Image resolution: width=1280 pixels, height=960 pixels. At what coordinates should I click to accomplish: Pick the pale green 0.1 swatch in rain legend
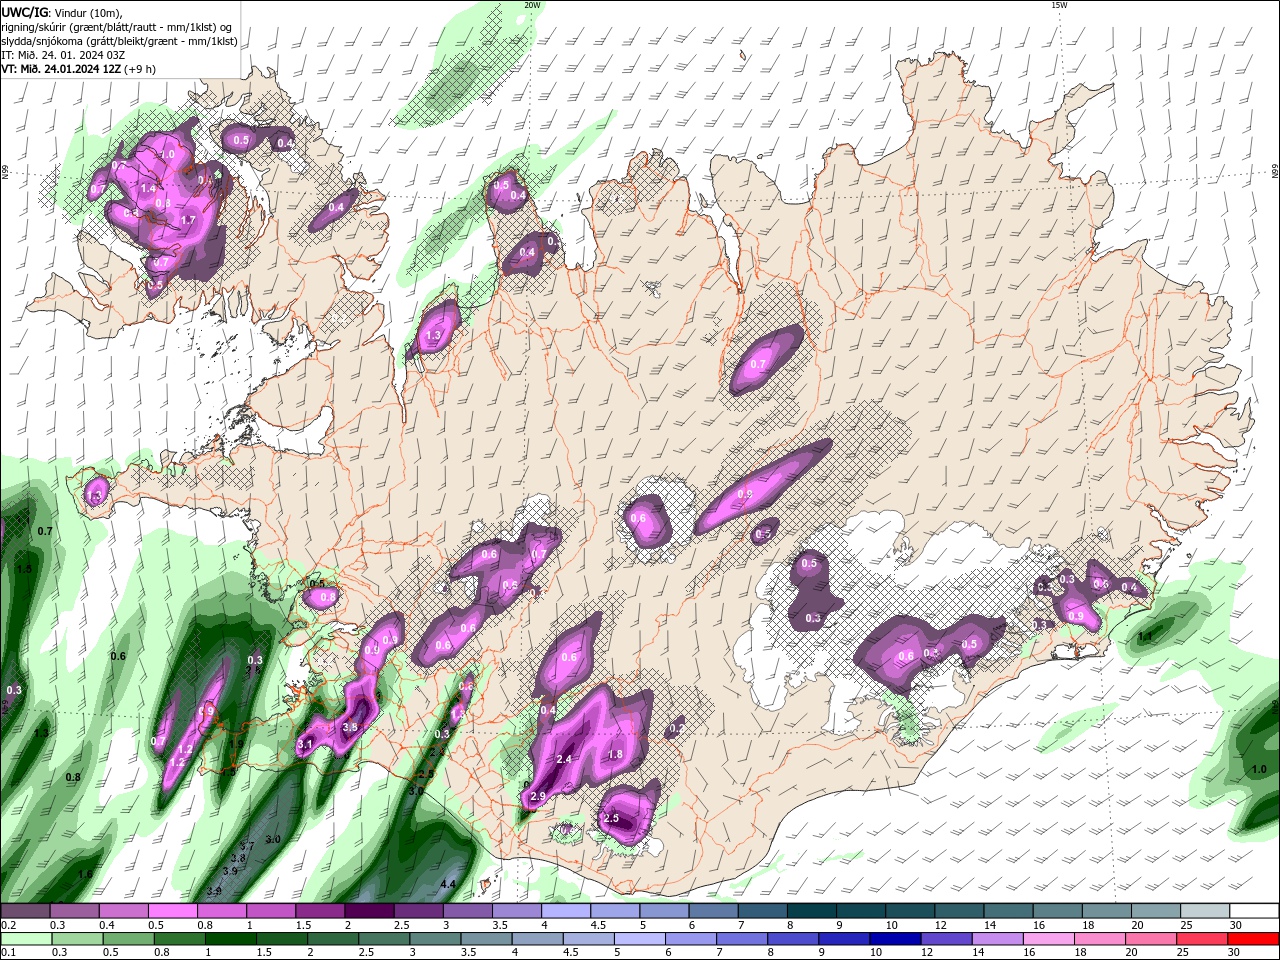pyautogui.click(x=25, y=939)
